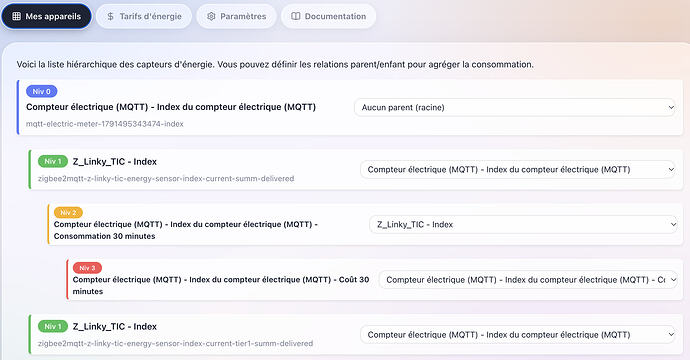Image resolution: width=690 pixels, height=360 pixels.
Task: Click 'Z_Linky_TIC - Index' title above current-summ-delivered
Action: click(x=115, y=162)
